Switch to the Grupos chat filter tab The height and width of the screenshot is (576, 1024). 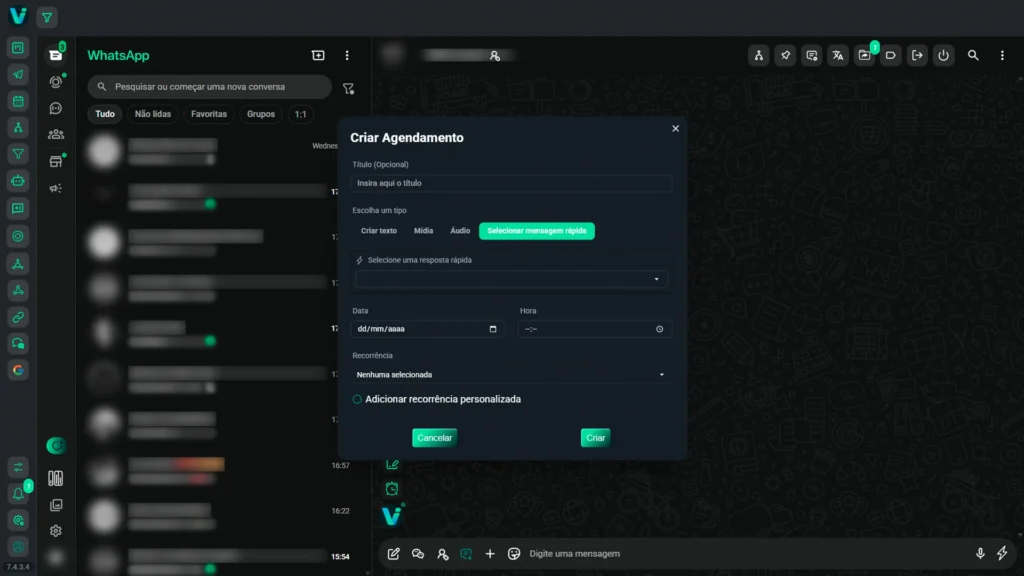coord(261,114)
